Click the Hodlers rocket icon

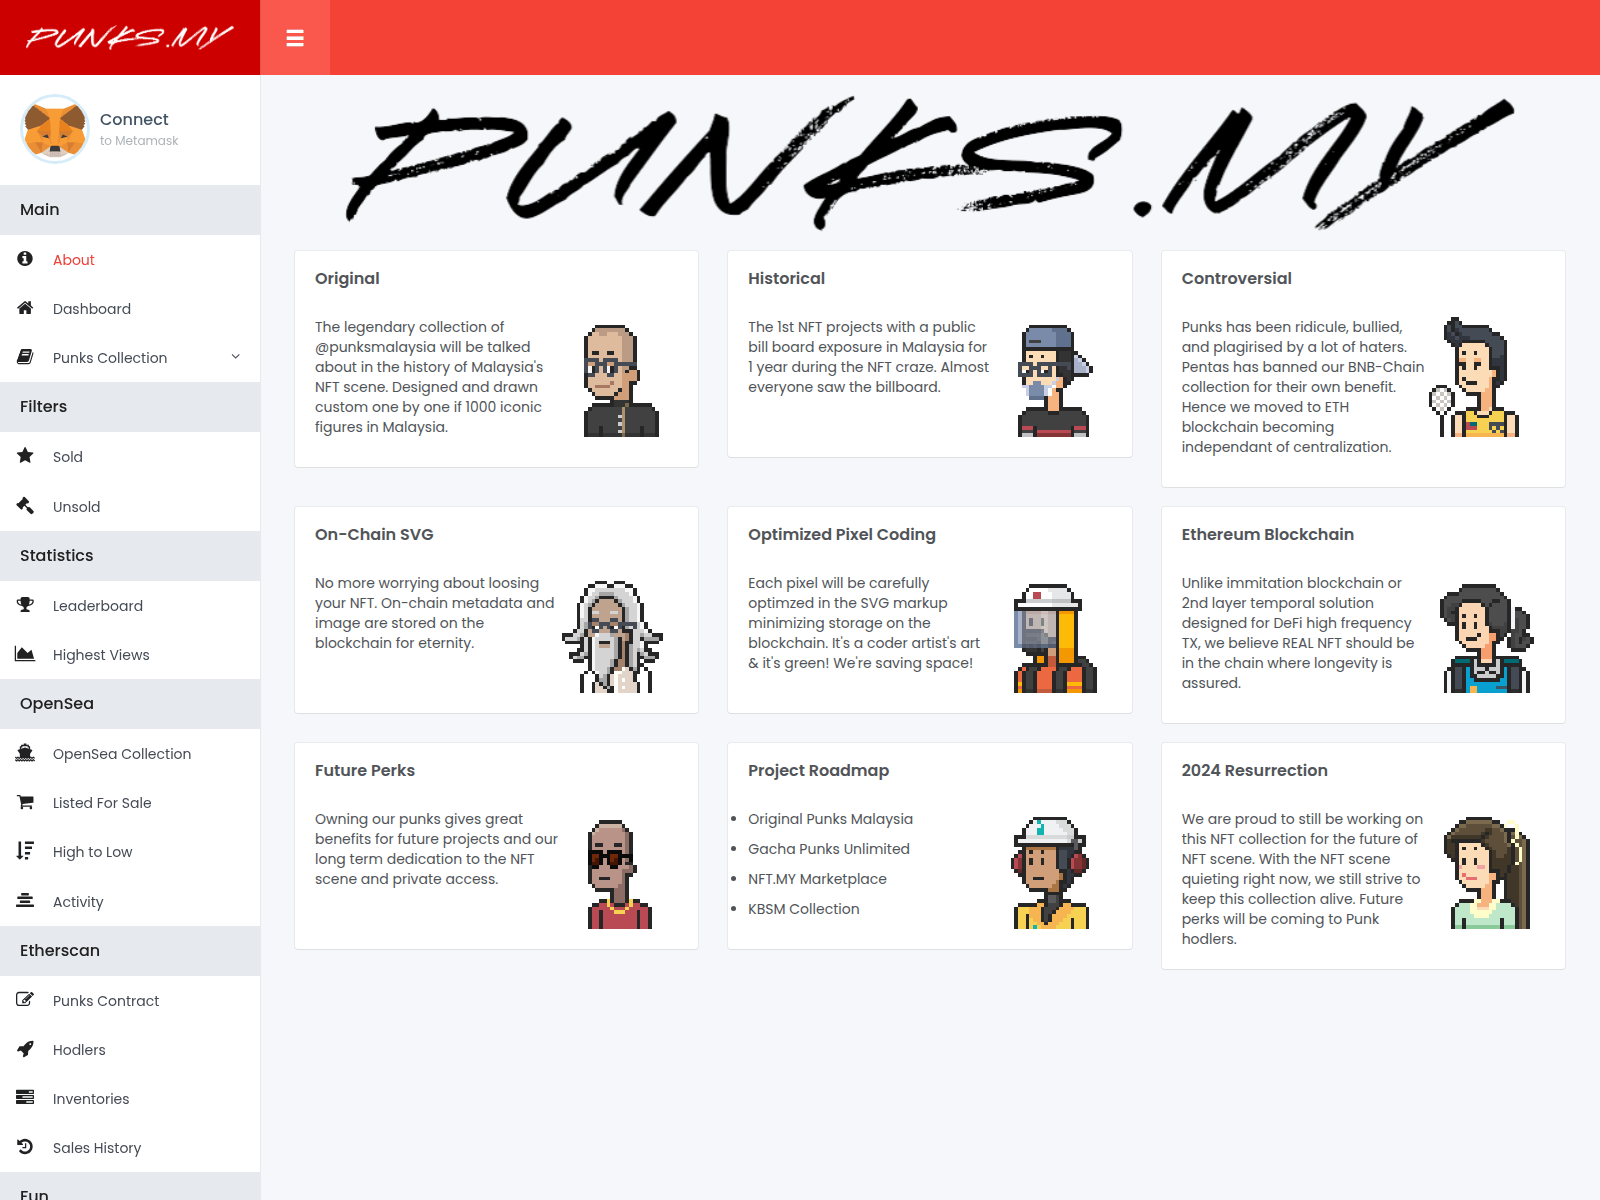(25, 1049)
